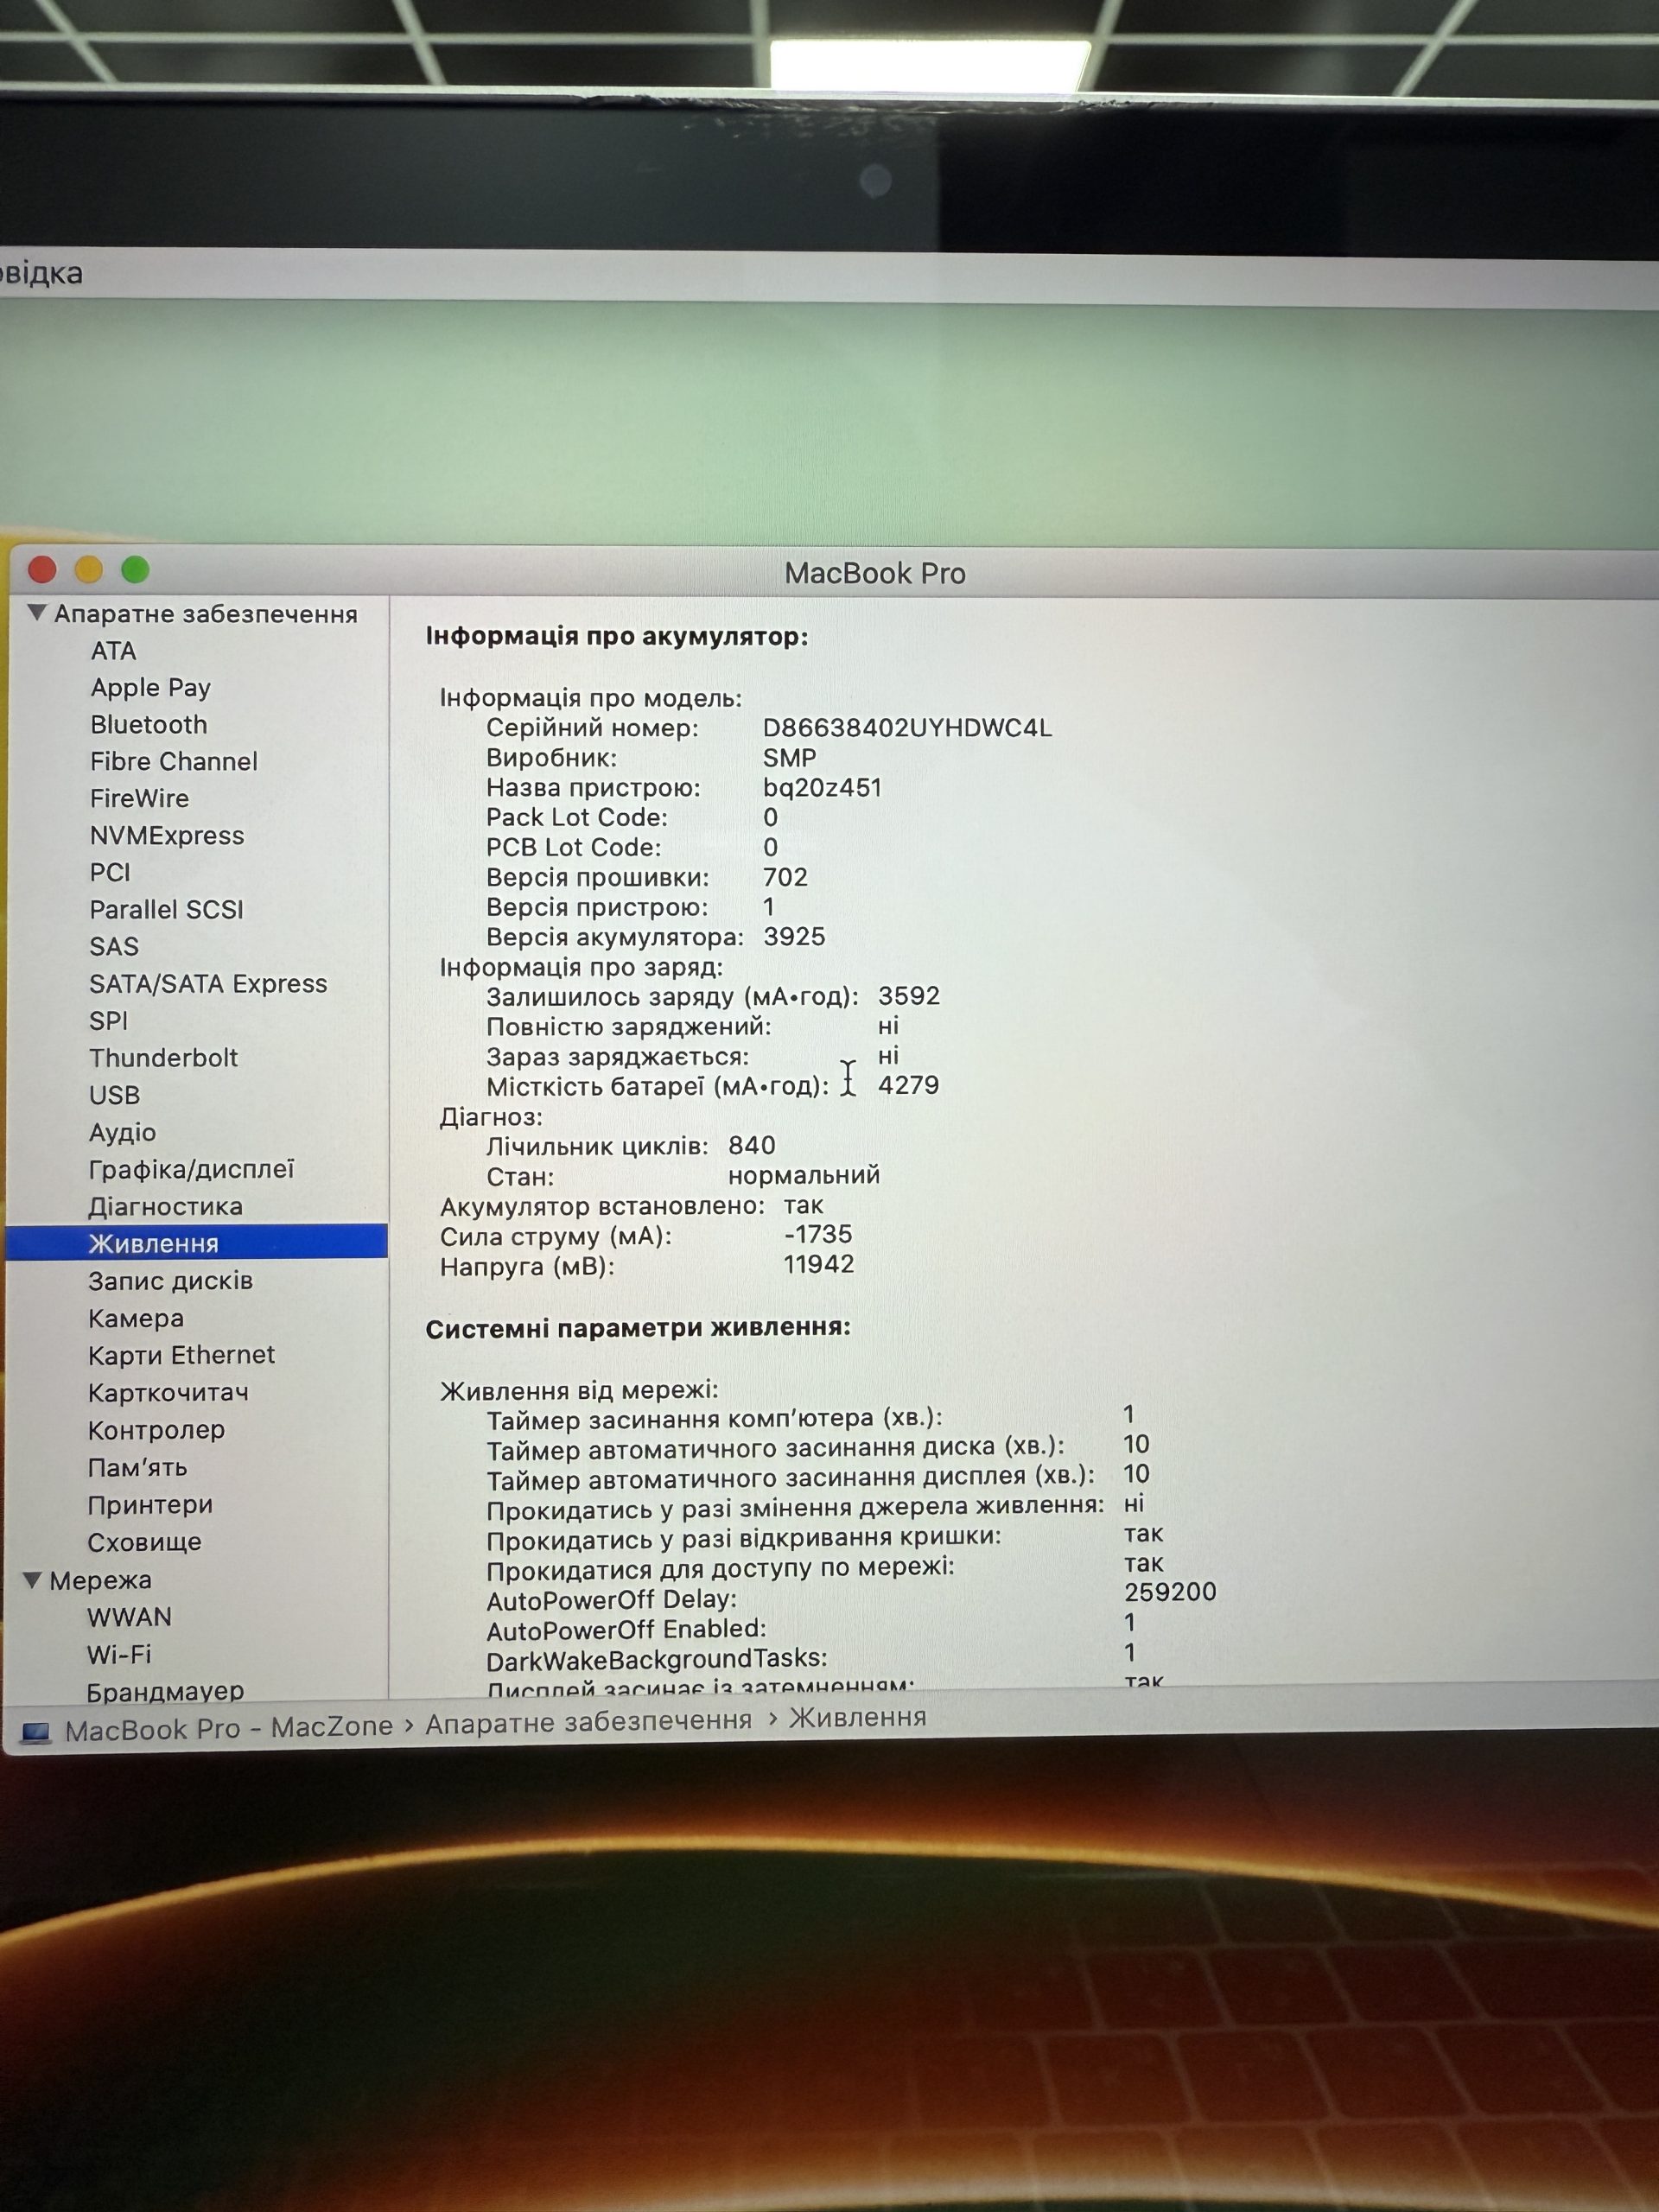Open SATA/SATA Express in the sidebar

pyautogui.click(x=208, y=984)
